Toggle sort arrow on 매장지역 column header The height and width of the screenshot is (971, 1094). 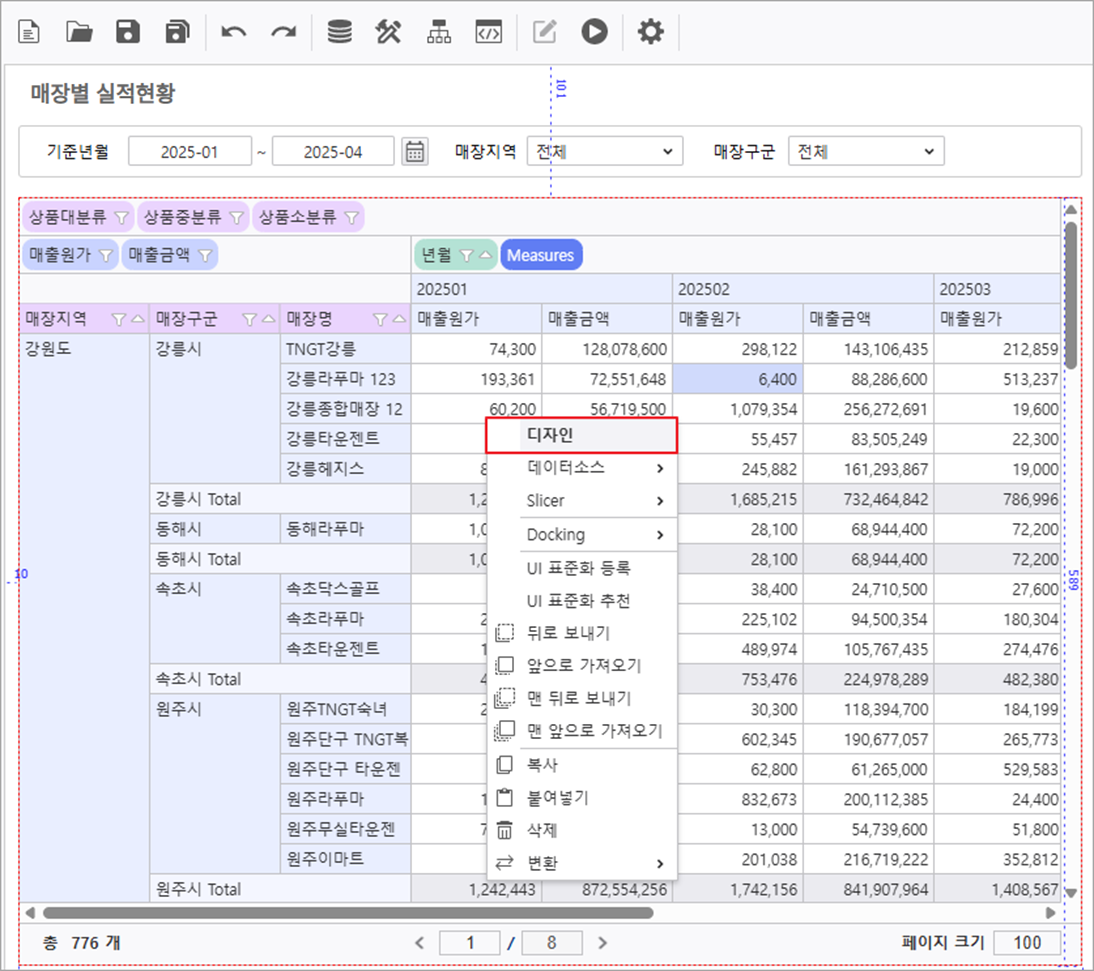click(136, 320)
